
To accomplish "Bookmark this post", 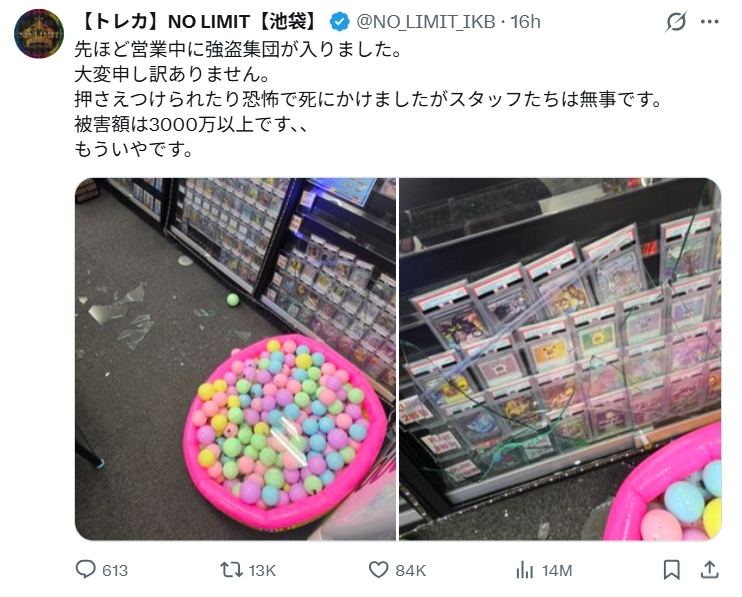I will (x=671, y=570).
